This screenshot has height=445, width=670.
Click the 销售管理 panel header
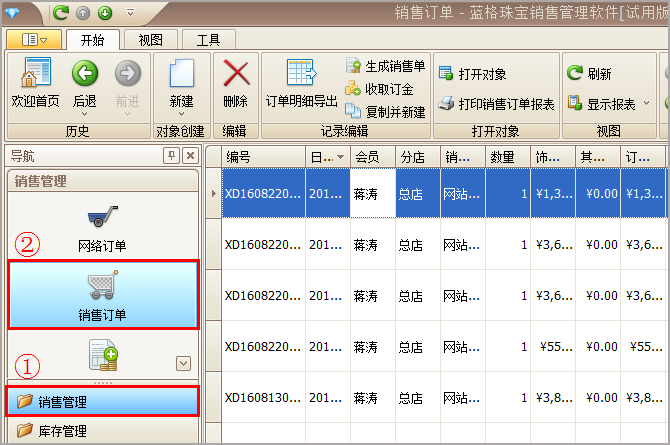pos(103,181)
